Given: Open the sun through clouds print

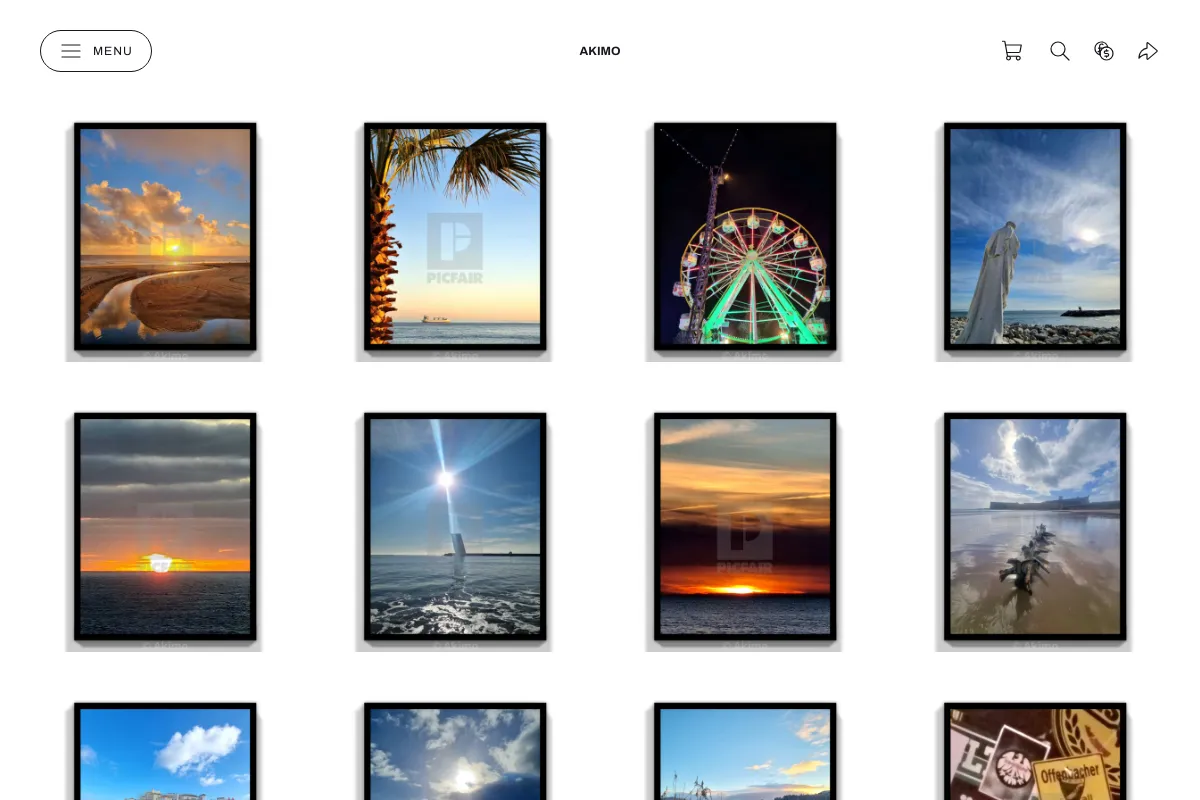Looking at the screenshot, I should tap(455, 750).
